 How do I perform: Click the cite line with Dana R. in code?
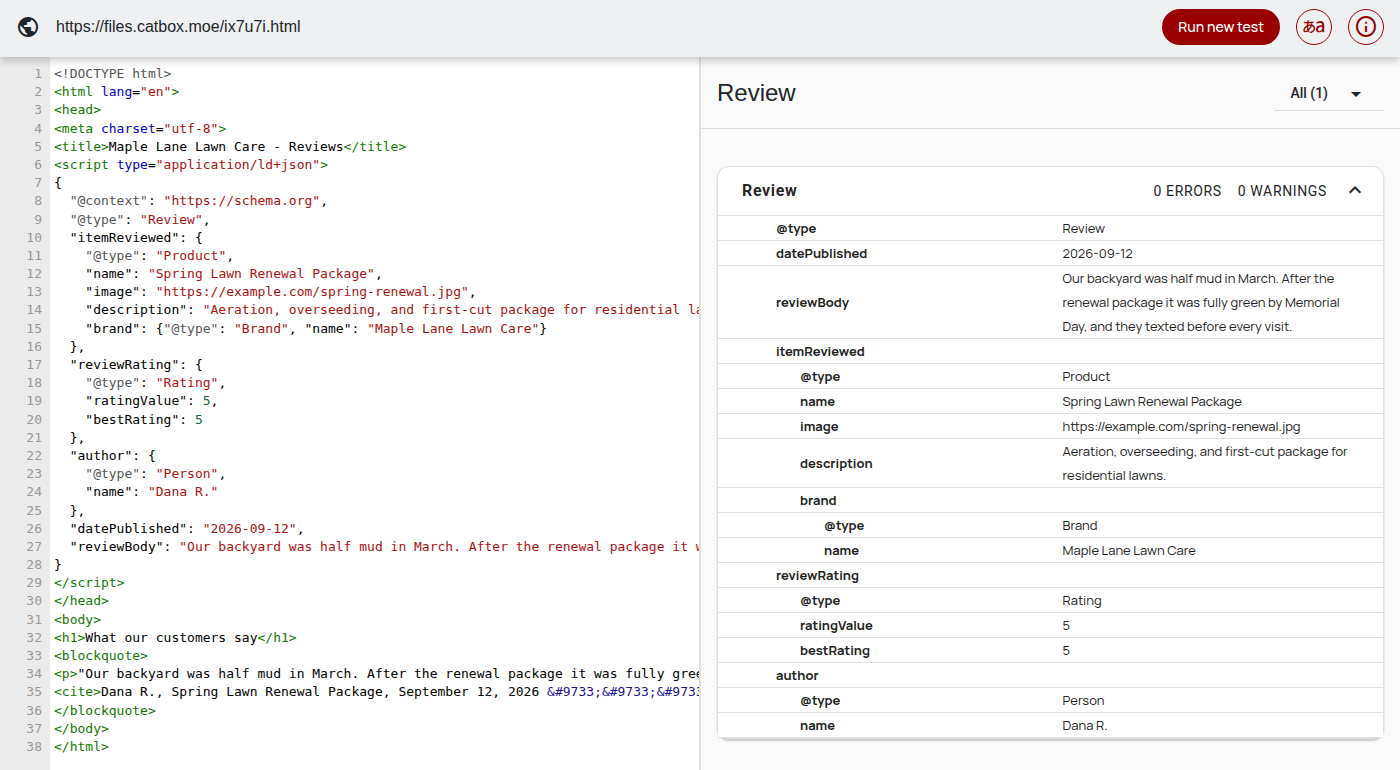point(376,692)
